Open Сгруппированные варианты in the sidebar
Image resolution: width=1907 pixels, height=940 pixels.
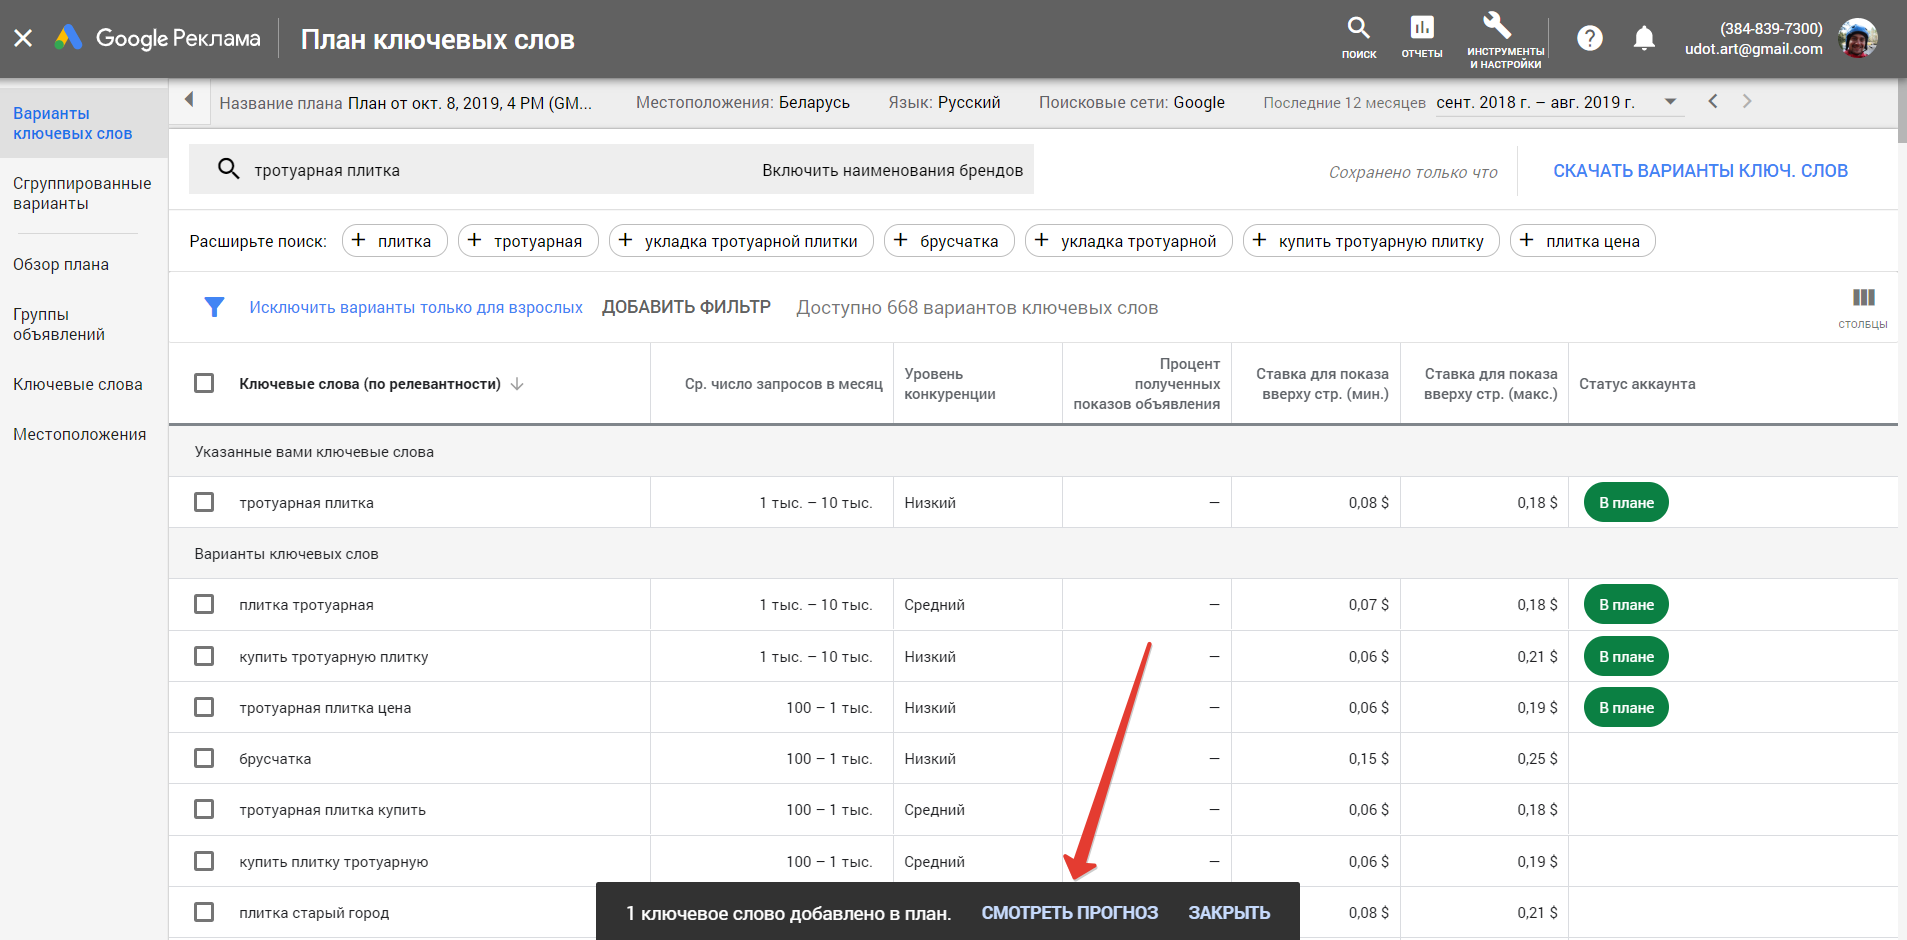coord(82,193)
